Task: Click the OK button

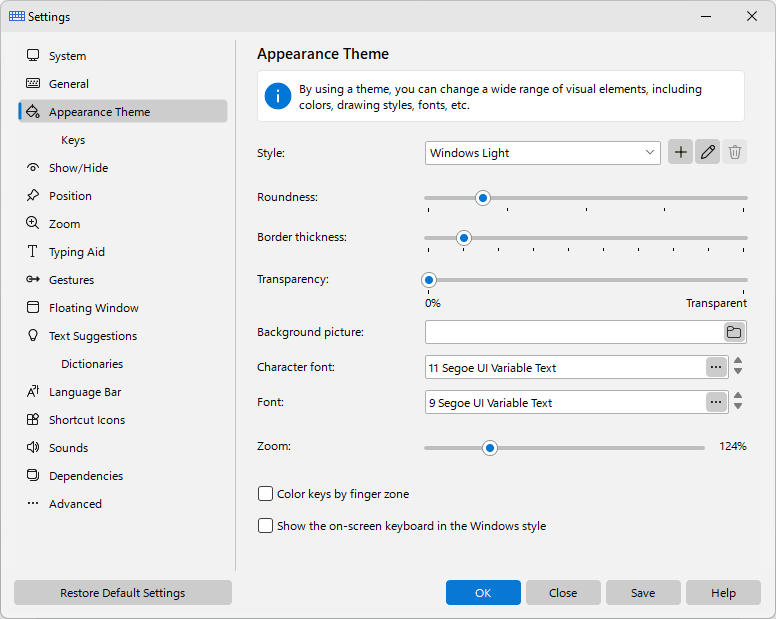Action: (483, 592)
